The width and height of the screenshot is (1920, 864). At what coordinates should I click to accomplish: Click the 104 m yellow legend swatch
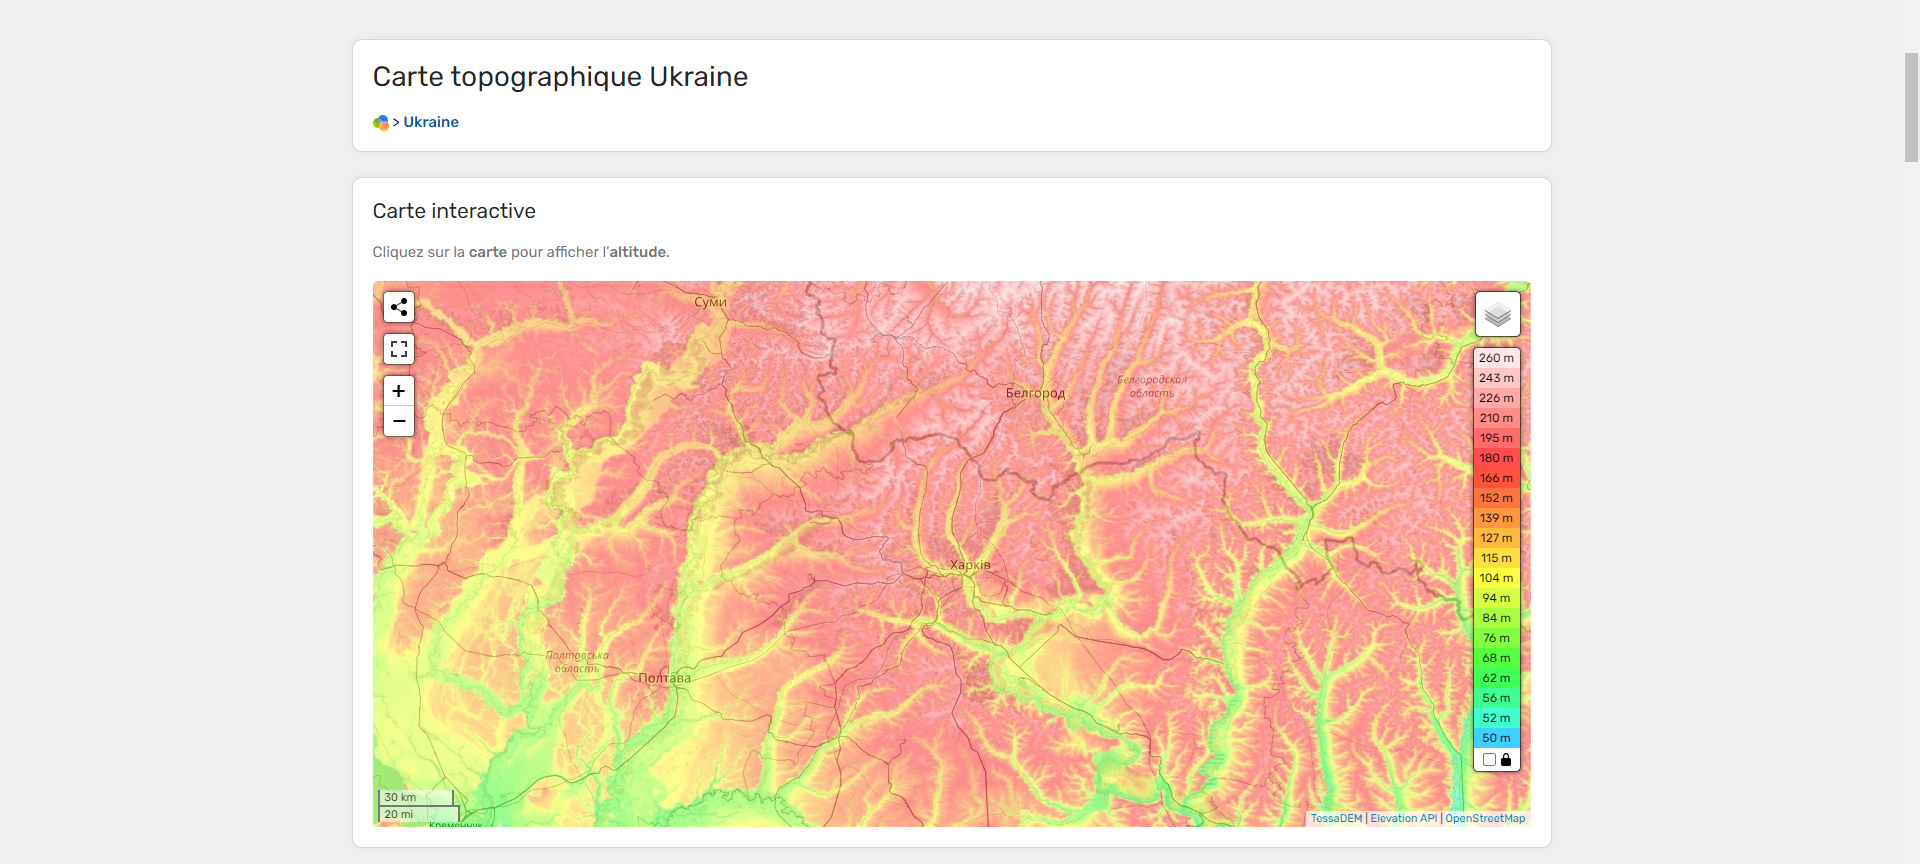click(x=1496, y=578)
